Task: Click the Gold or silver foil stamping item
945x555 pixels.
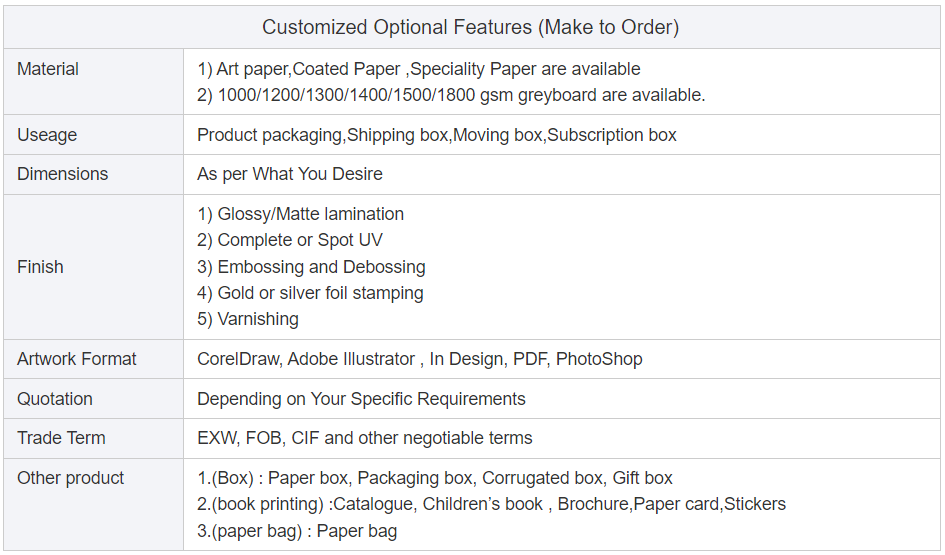Action: pos(310,293)
